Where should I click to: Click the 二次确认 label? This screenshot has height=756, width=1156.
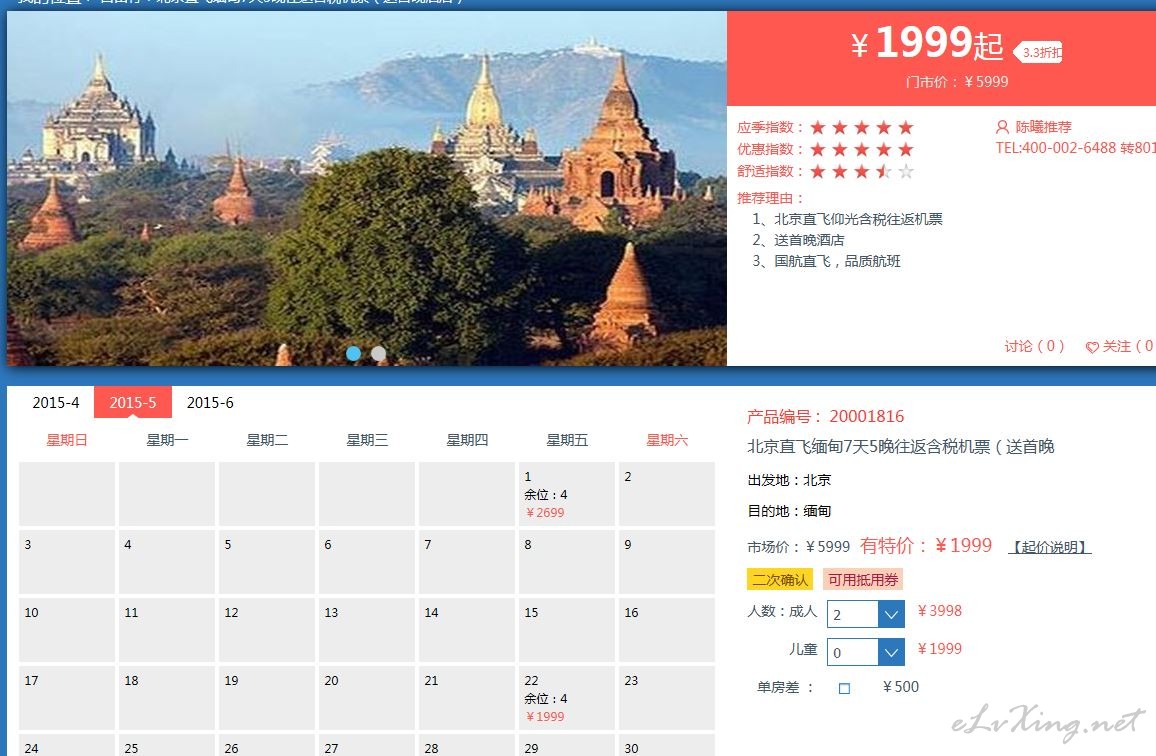click(780, 580)
